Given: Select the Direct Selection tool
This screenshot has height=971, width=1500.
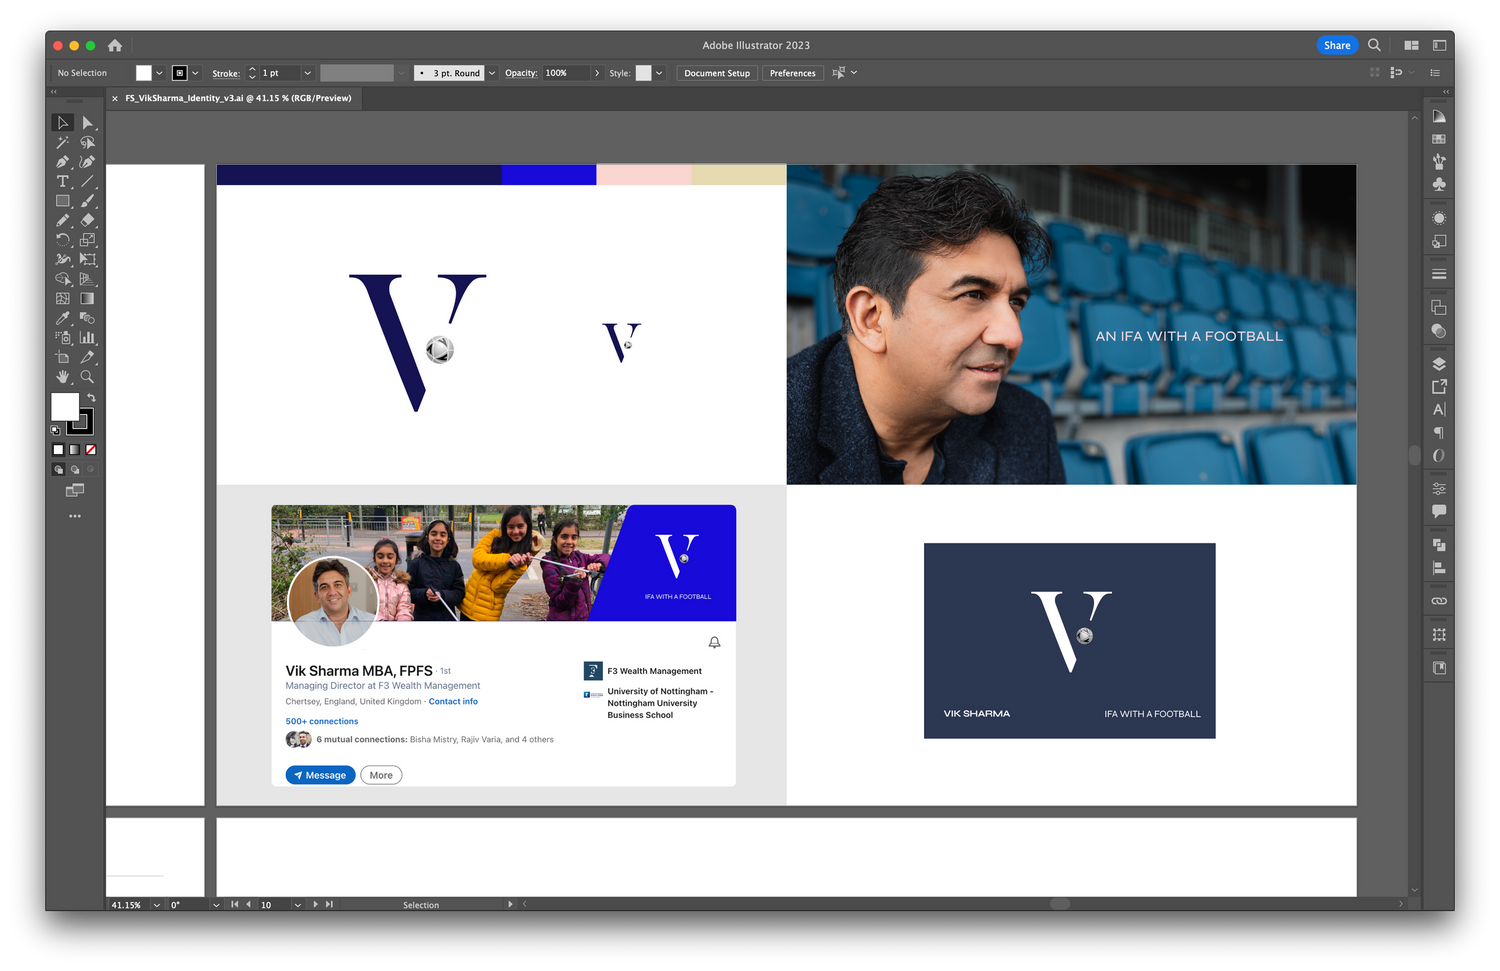Looking at the screenshot, I should (x=88, y=123).
